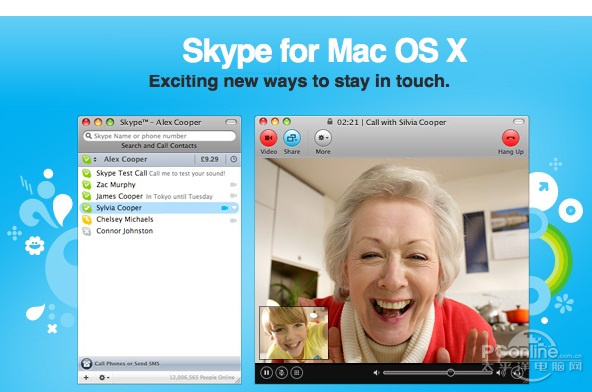Adjust the call volume slider knob
The height and width of the screenshot is (392, 592).
(x=450, y=373)
